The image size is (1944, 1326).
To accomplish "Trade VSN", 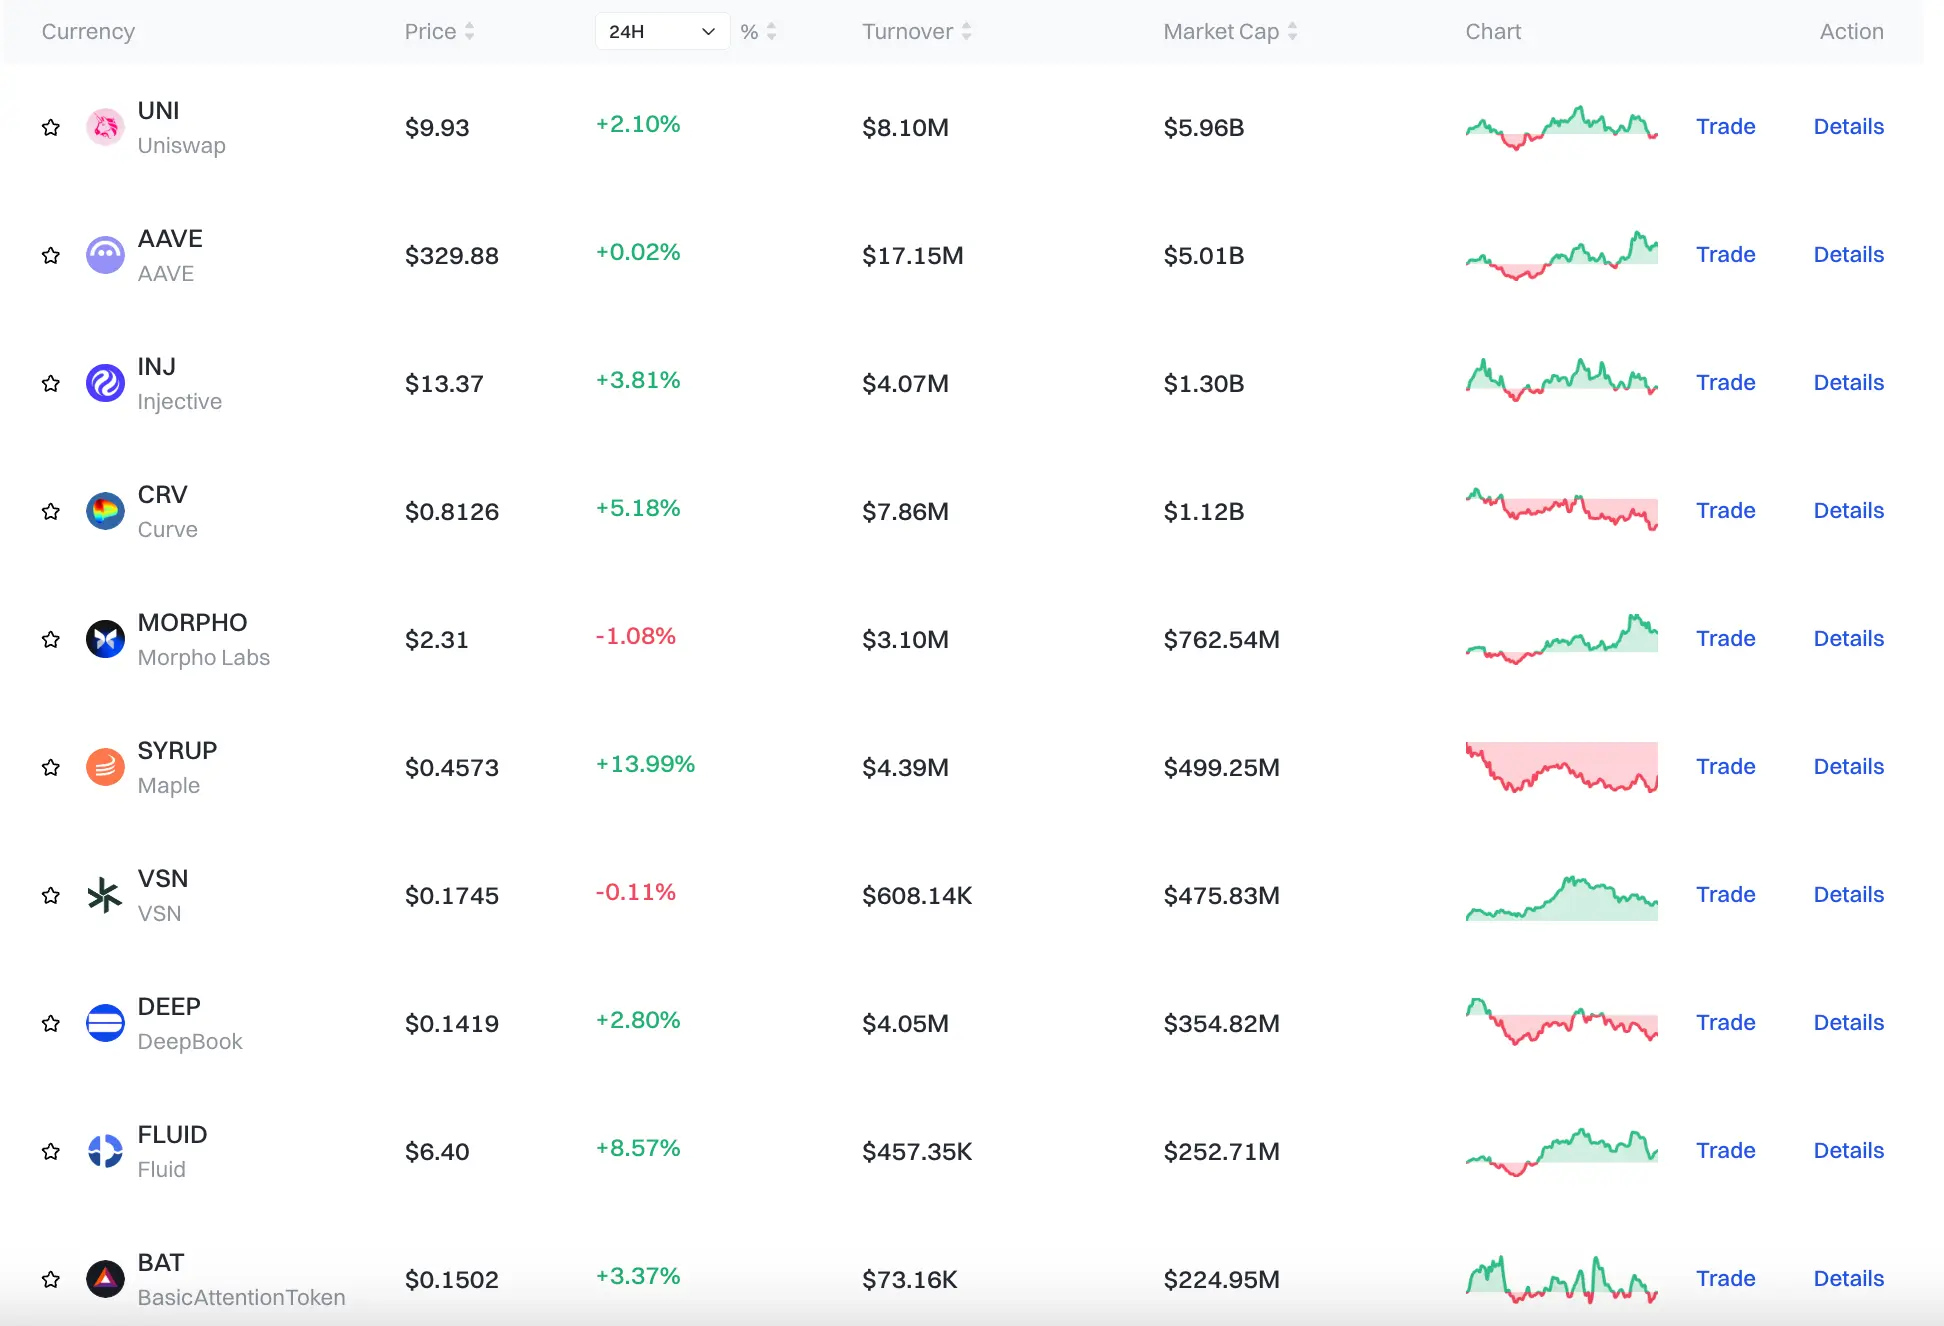I will (x=1725, y=895).
